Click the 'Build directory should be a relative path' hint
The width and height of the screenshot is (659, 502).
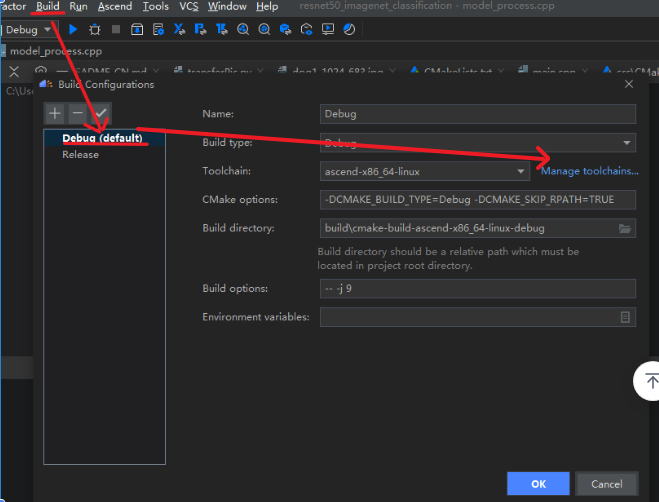coord(448,259)
